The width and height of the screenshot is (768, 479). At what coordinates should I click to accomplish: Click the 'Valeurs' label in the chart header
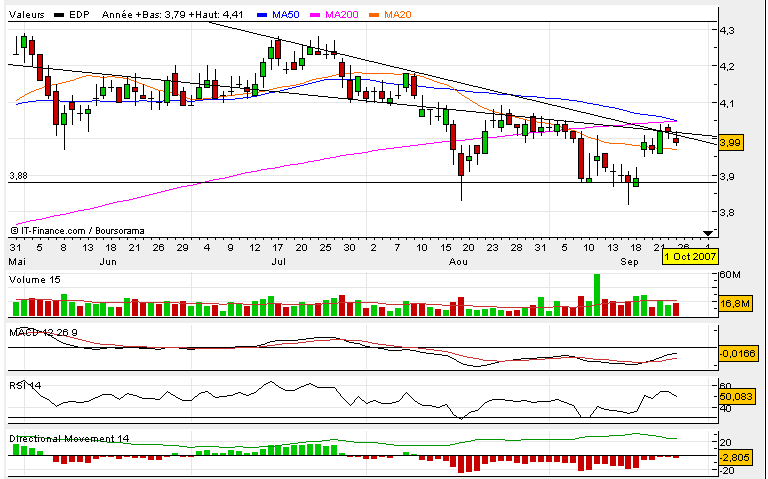pos(26,15)
